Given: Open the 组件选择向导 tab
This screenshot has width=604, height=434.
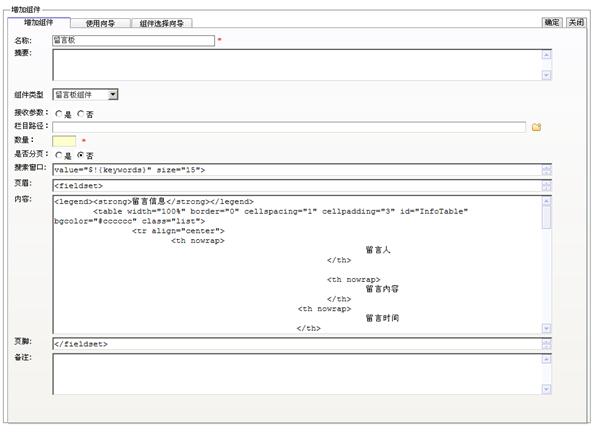Looking at the screenshot, I should click(x=160, y=22).
